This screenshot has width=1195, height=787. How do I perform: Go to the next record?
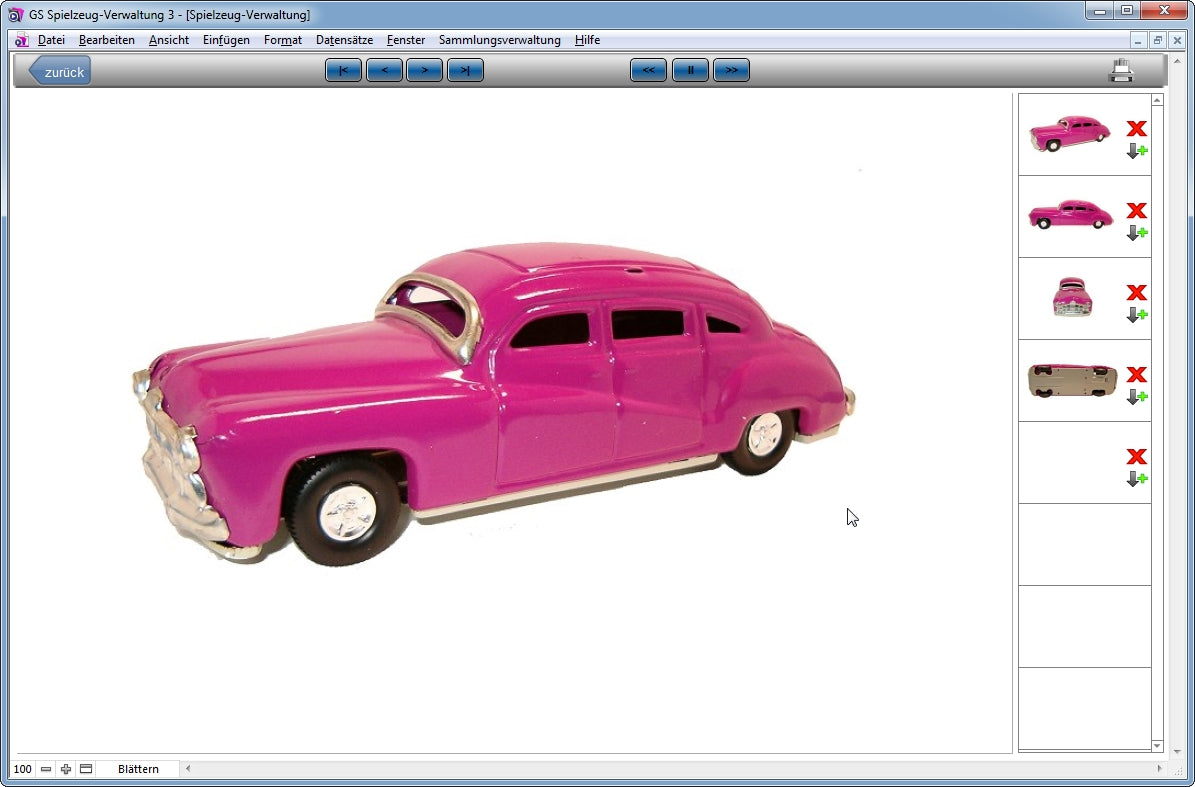pyautogui.click(x=424, y=70)
